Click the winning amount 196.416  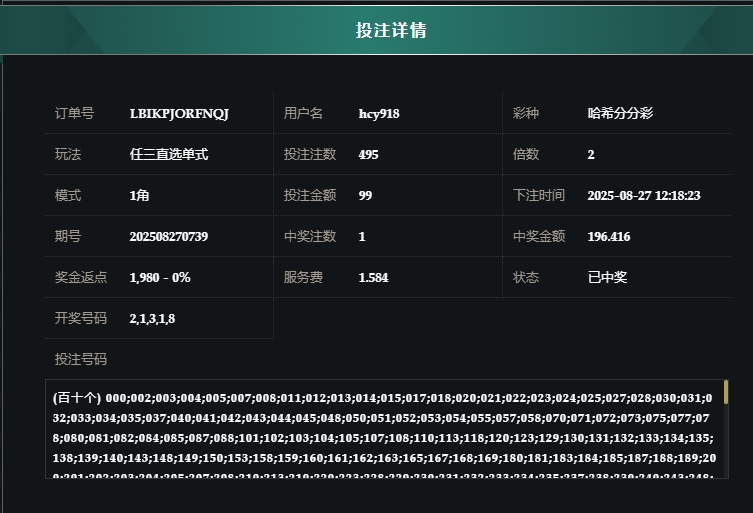pyautogui.click(x=609, y=237)
